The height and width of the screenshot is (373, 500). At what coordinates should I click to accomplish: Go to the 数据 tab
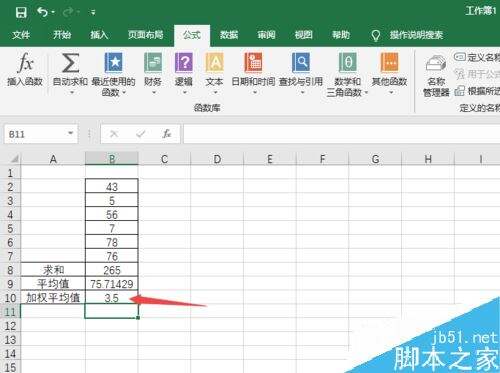coord(229,35)
